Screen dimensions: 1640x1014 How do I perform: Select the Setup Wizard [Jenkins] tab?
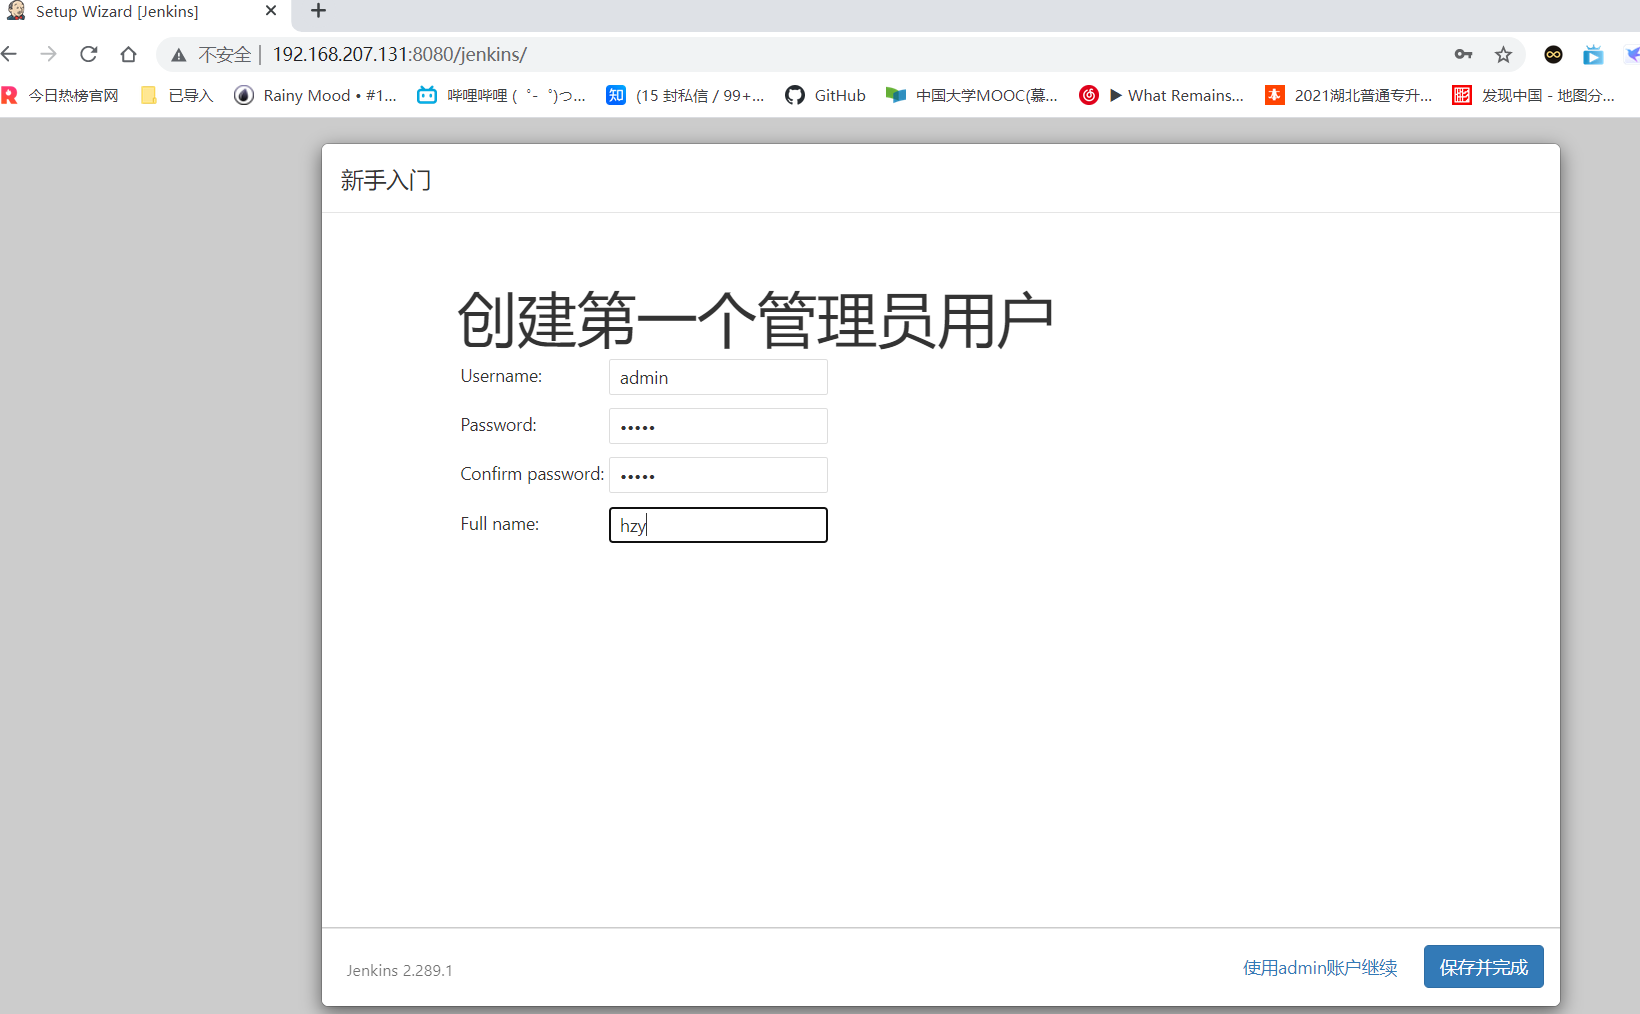coord(140,12)
